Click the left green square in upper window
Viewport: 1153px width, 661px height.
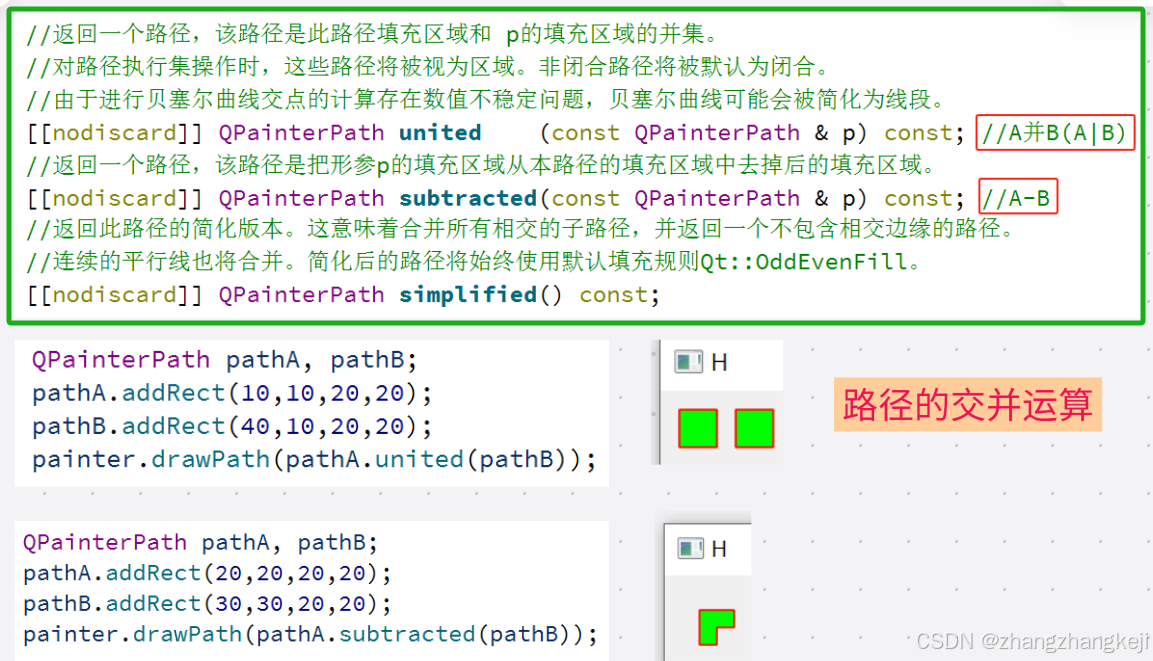pos(698,428)
